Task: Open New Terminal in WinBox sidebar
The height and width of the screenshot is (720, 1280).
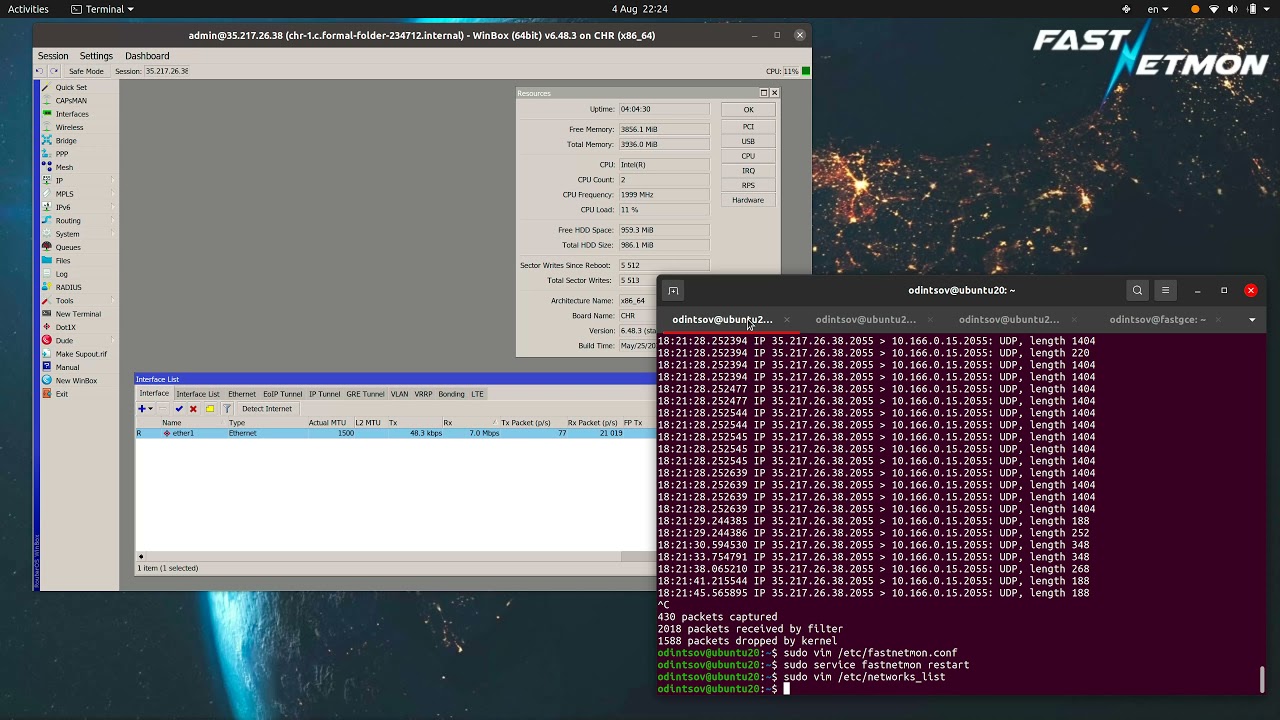Action: tap(78, 314)
